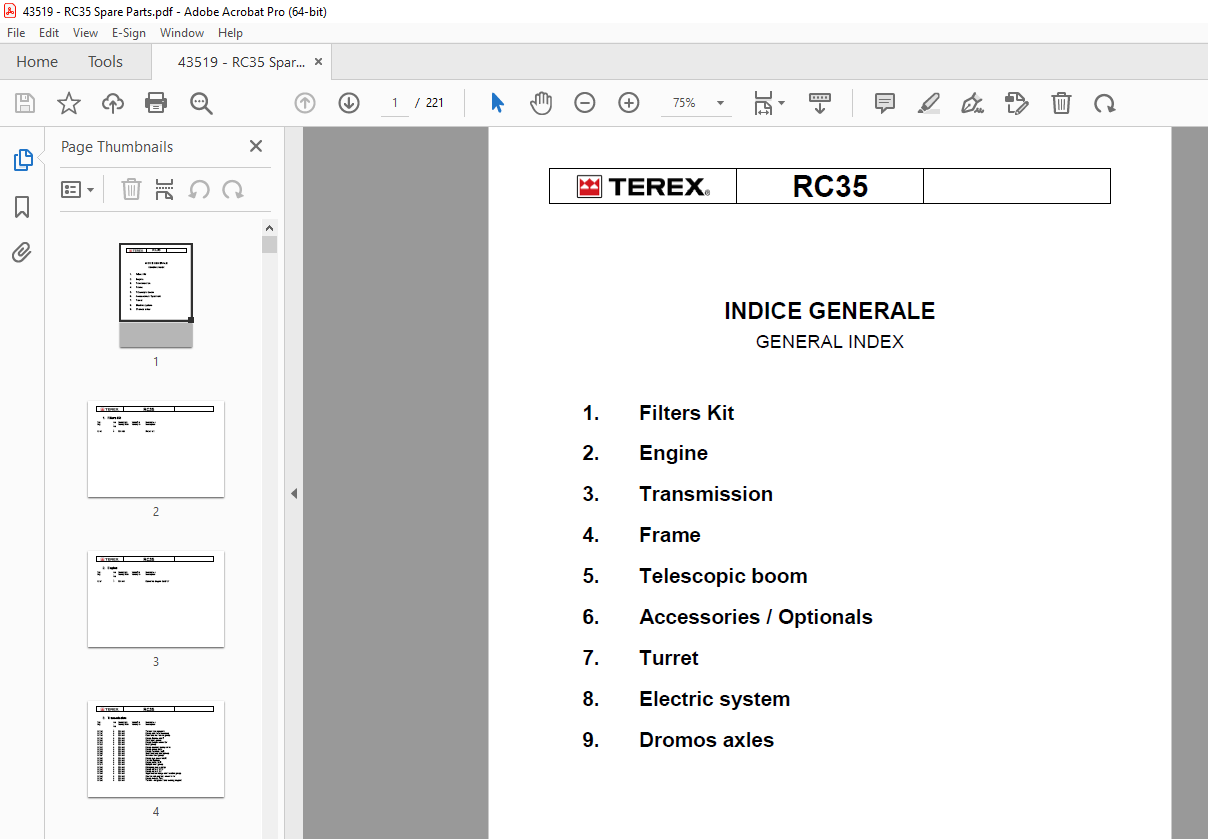
Task: Click 'Accessories / Optionals' index entry
Action: pyautogui.click(x=755, y=617)
